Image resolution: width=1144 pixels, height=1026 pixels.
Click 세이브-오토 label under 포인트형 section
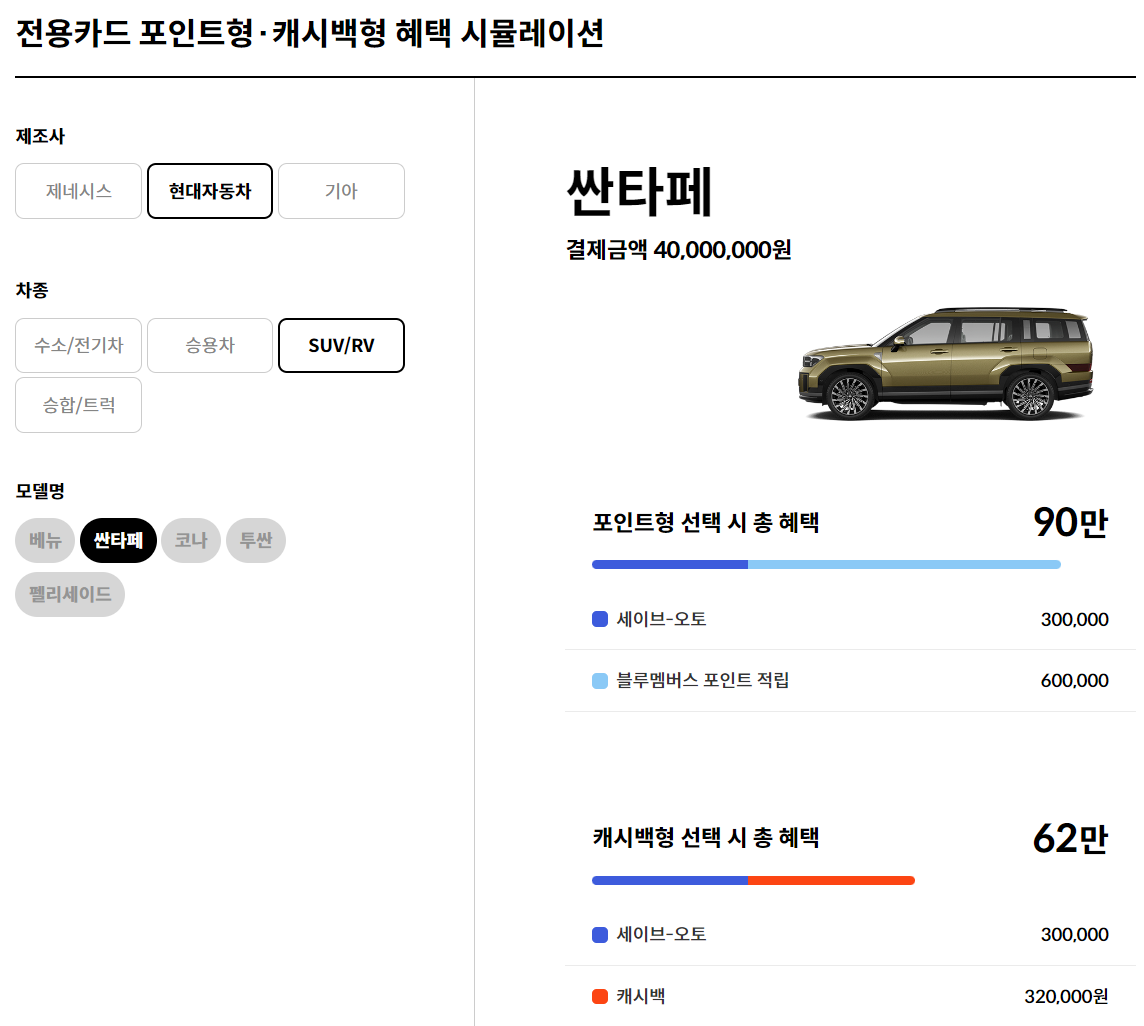661,619
